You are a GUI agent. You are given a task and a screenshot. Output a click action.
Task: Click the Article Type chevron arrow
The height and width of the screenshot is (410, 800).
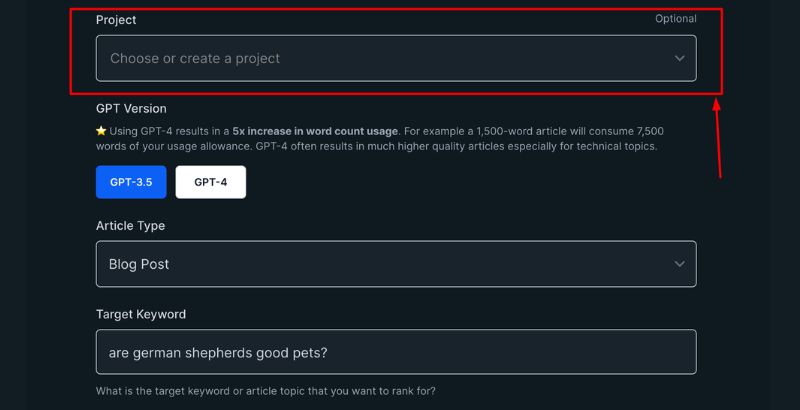(679, 264)
